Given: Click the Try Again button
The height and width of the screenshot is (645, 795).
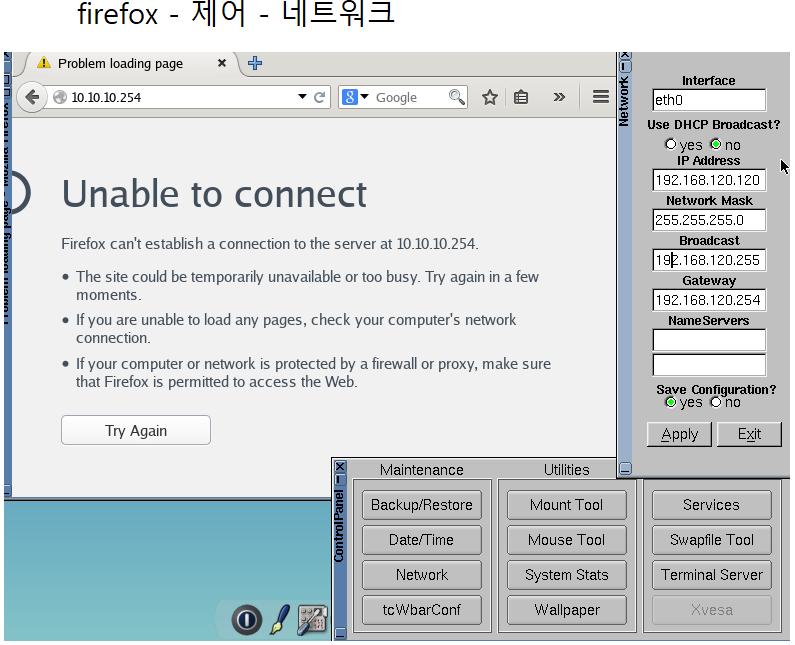Looking at the screenshot, I should (136, 431).
